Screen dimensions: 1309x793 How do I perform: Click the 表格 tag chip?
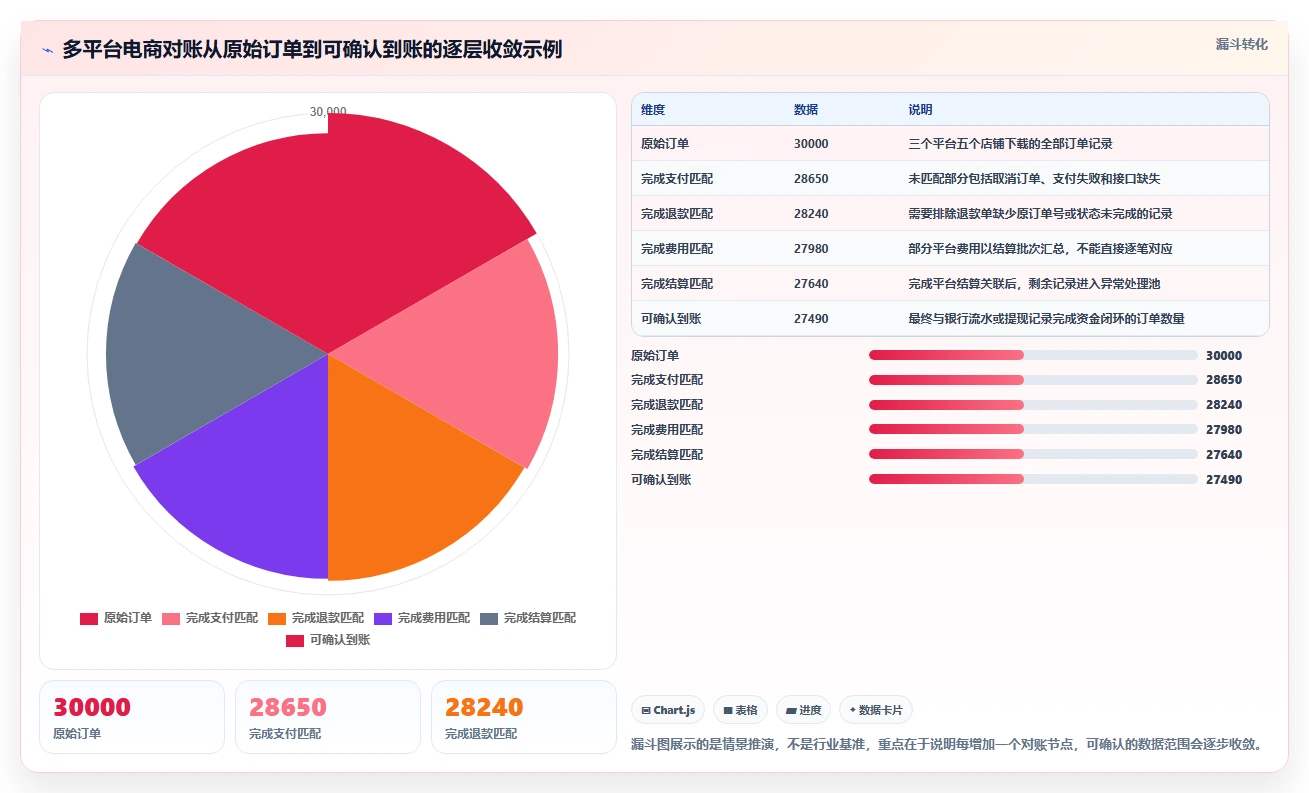coord(741,710)
